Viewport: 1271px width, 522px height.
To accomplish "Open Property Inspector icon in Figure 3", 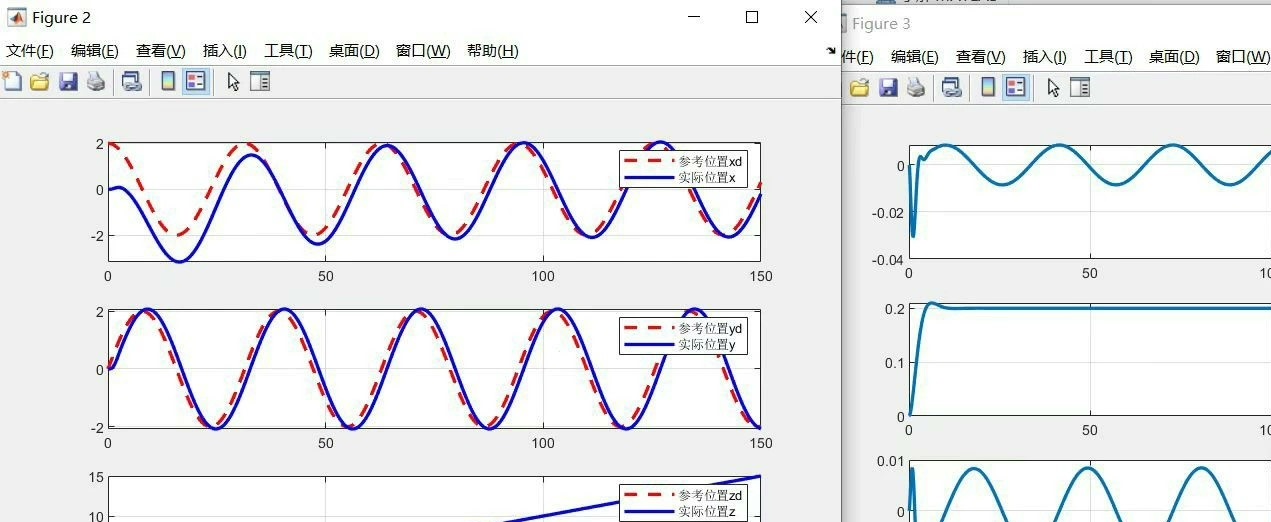I will coord(1080,88).
